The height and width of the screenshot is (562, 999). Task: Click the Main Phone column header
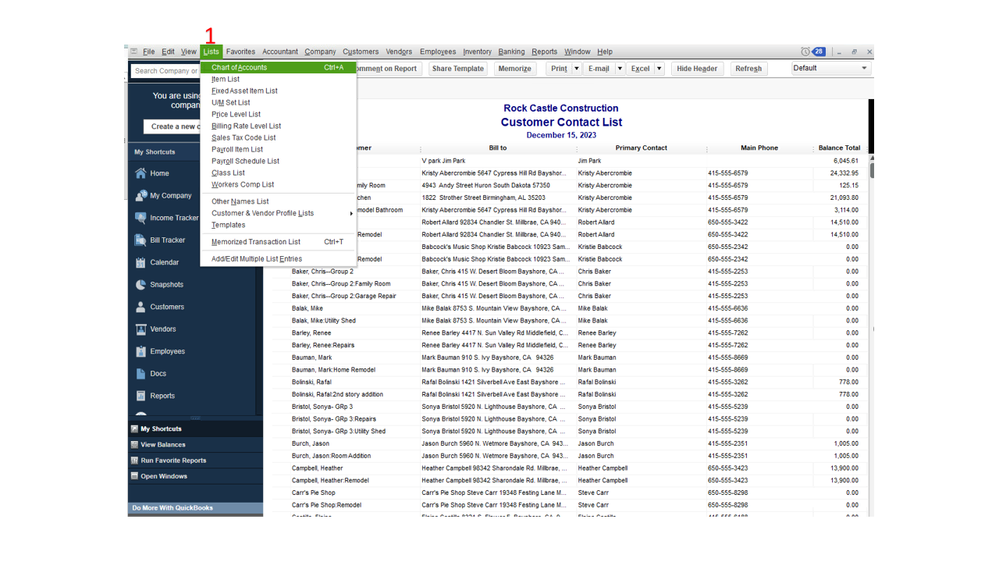click(759, 148)
